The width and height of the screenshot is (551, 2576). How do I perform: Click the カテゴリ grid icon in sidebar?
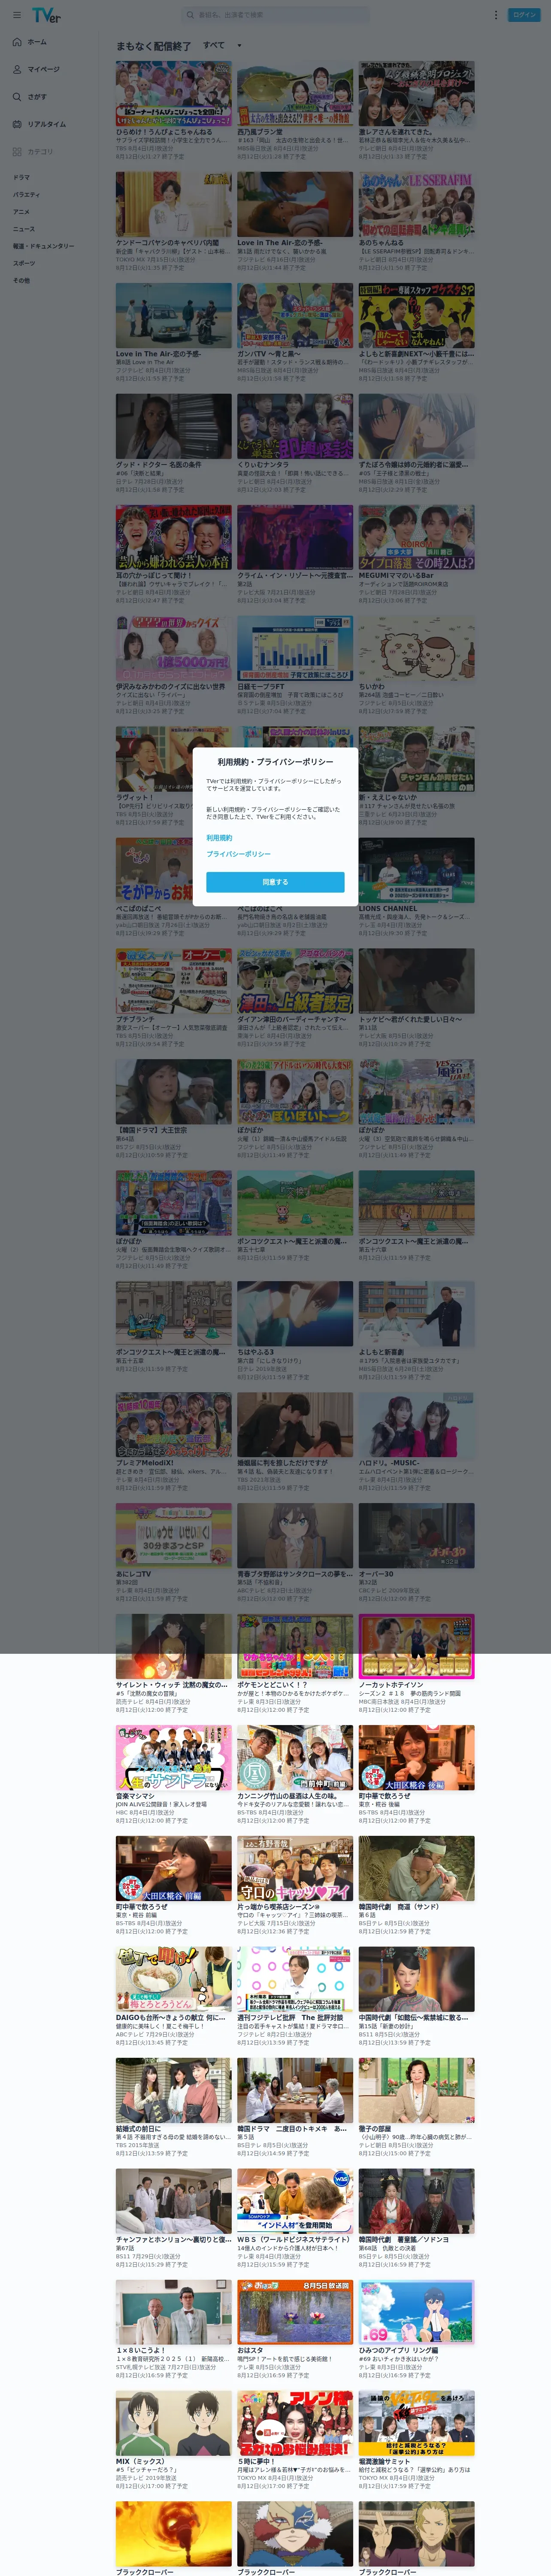pyautogui.click(x=17, y=152)
